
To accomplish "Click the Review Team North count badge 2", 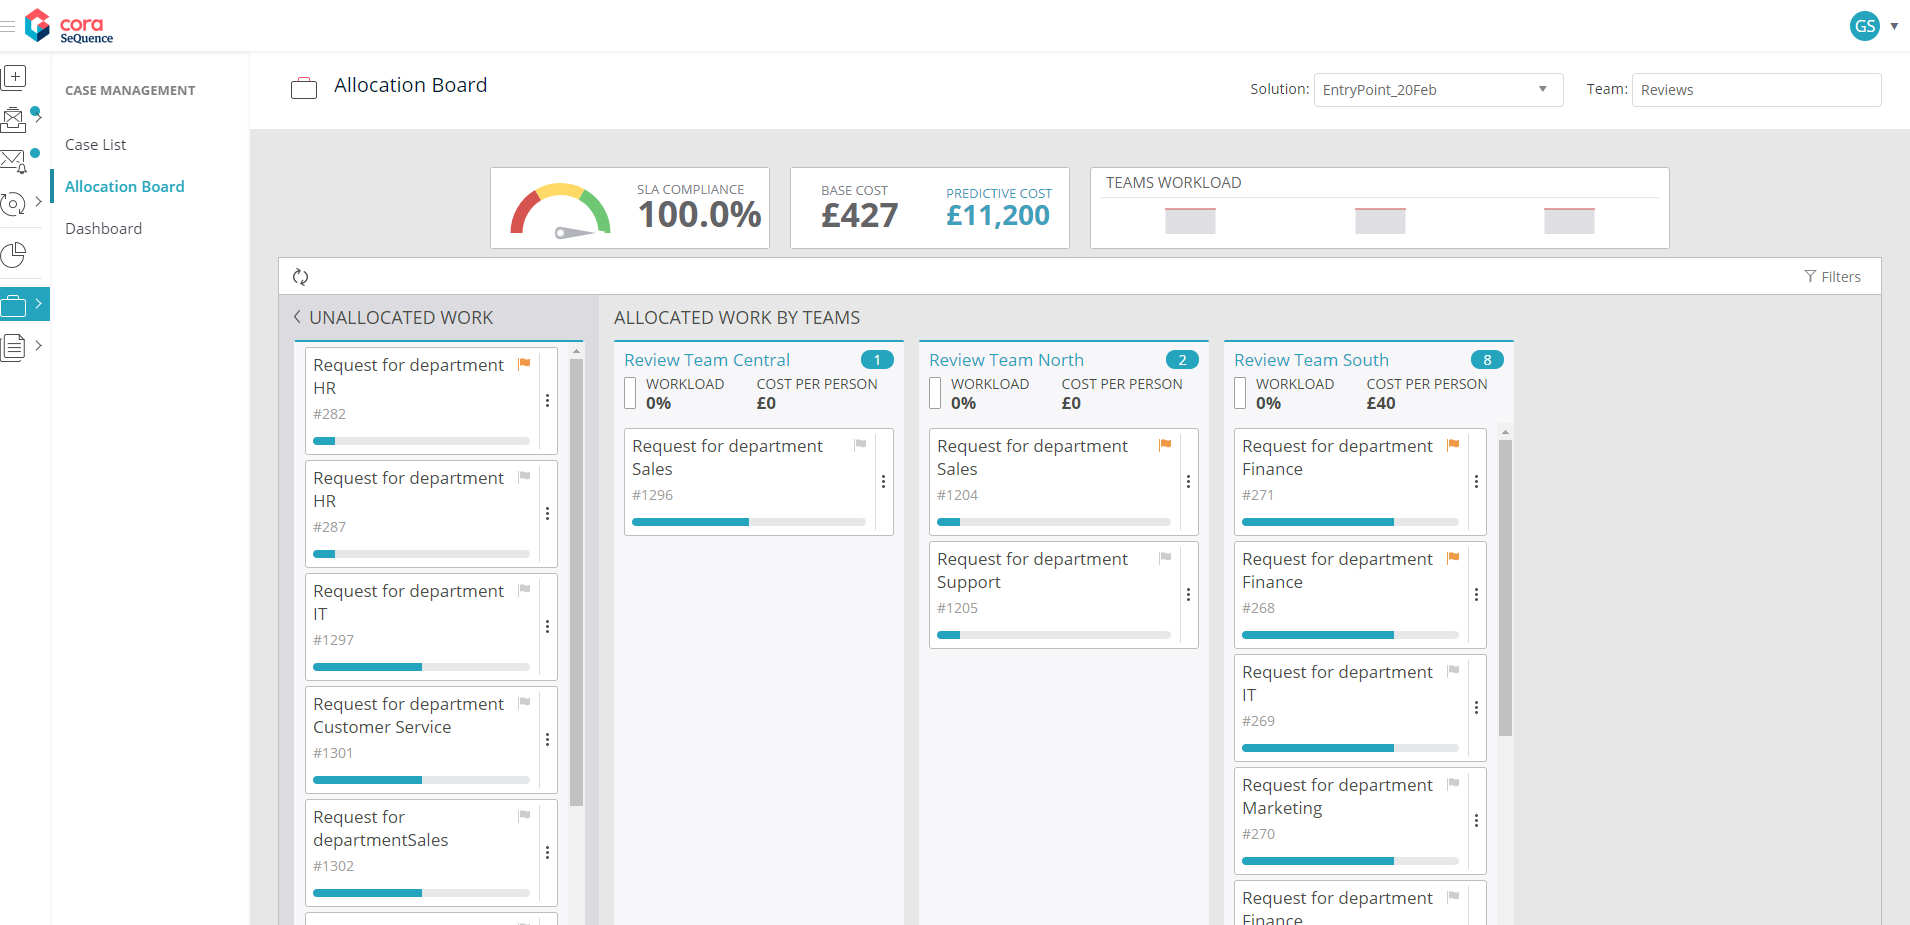I will [x=1182, y=360].
